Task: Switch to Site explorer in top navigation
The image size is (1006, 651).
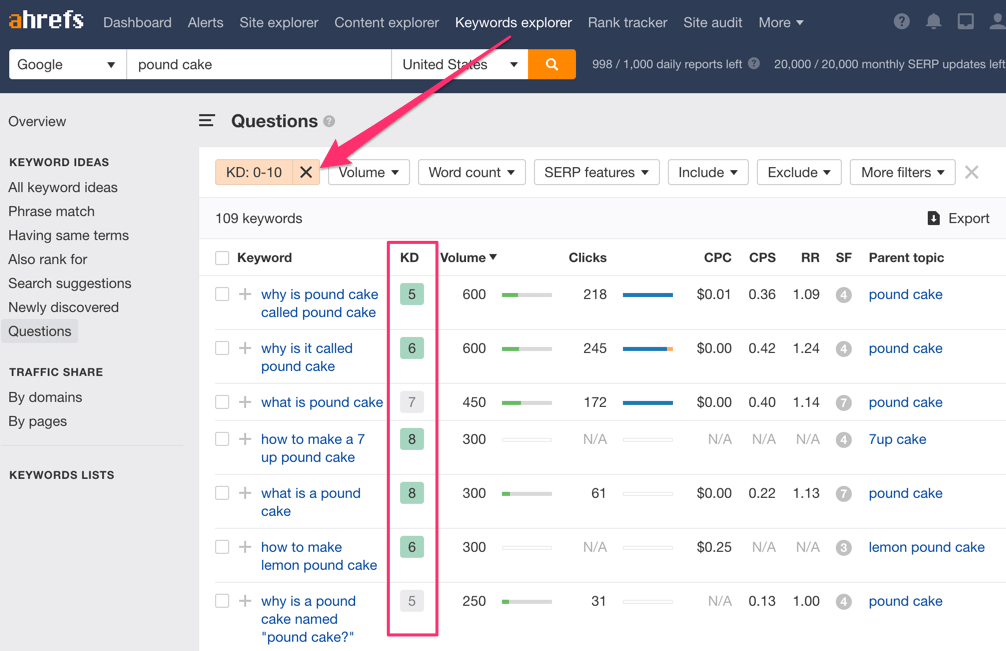Action: tap(278, 22)
